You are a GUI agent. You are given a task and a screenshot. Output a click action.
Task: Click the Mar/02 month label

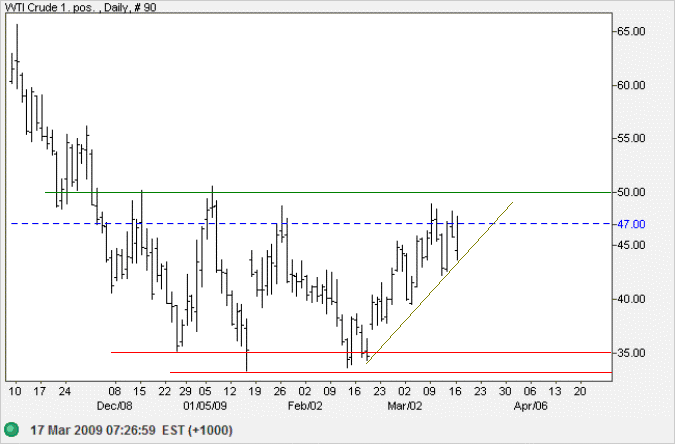(405, 406)
